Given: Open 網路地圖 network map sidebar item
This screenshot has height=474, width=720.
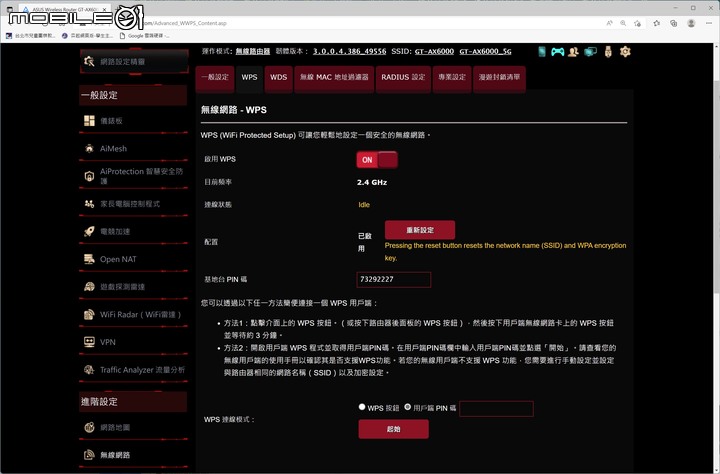Looking at the screenshot, I should [x=134, y=427].
